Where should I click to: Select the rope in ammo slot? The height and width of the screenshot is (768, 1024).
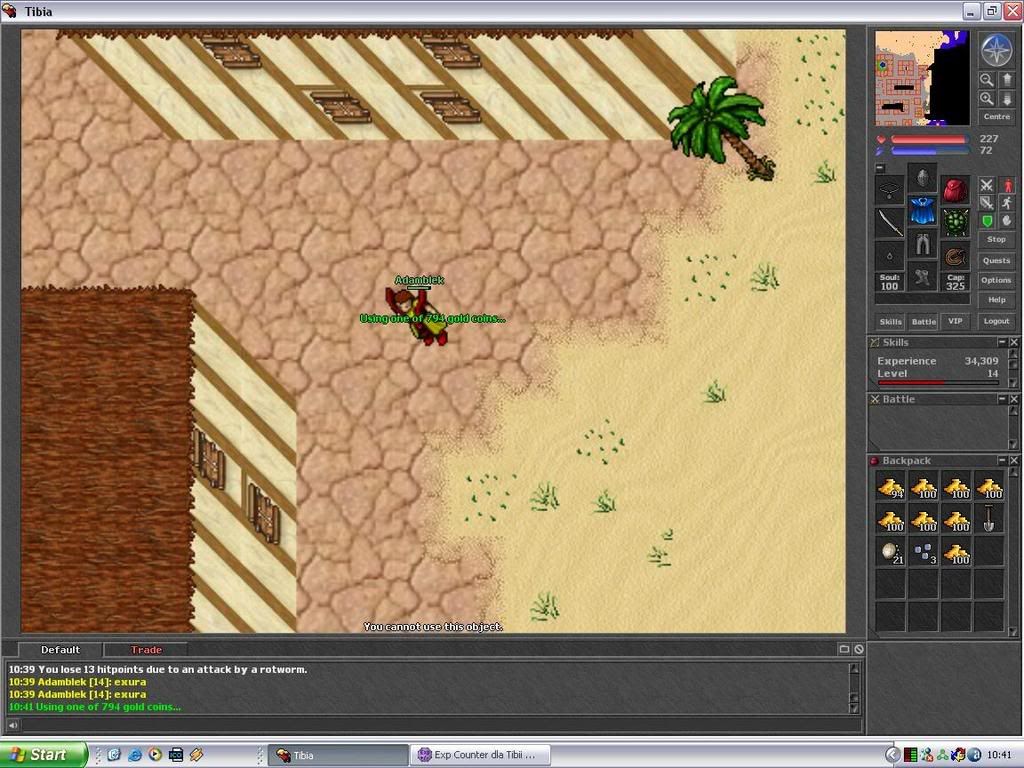(955, 256)
